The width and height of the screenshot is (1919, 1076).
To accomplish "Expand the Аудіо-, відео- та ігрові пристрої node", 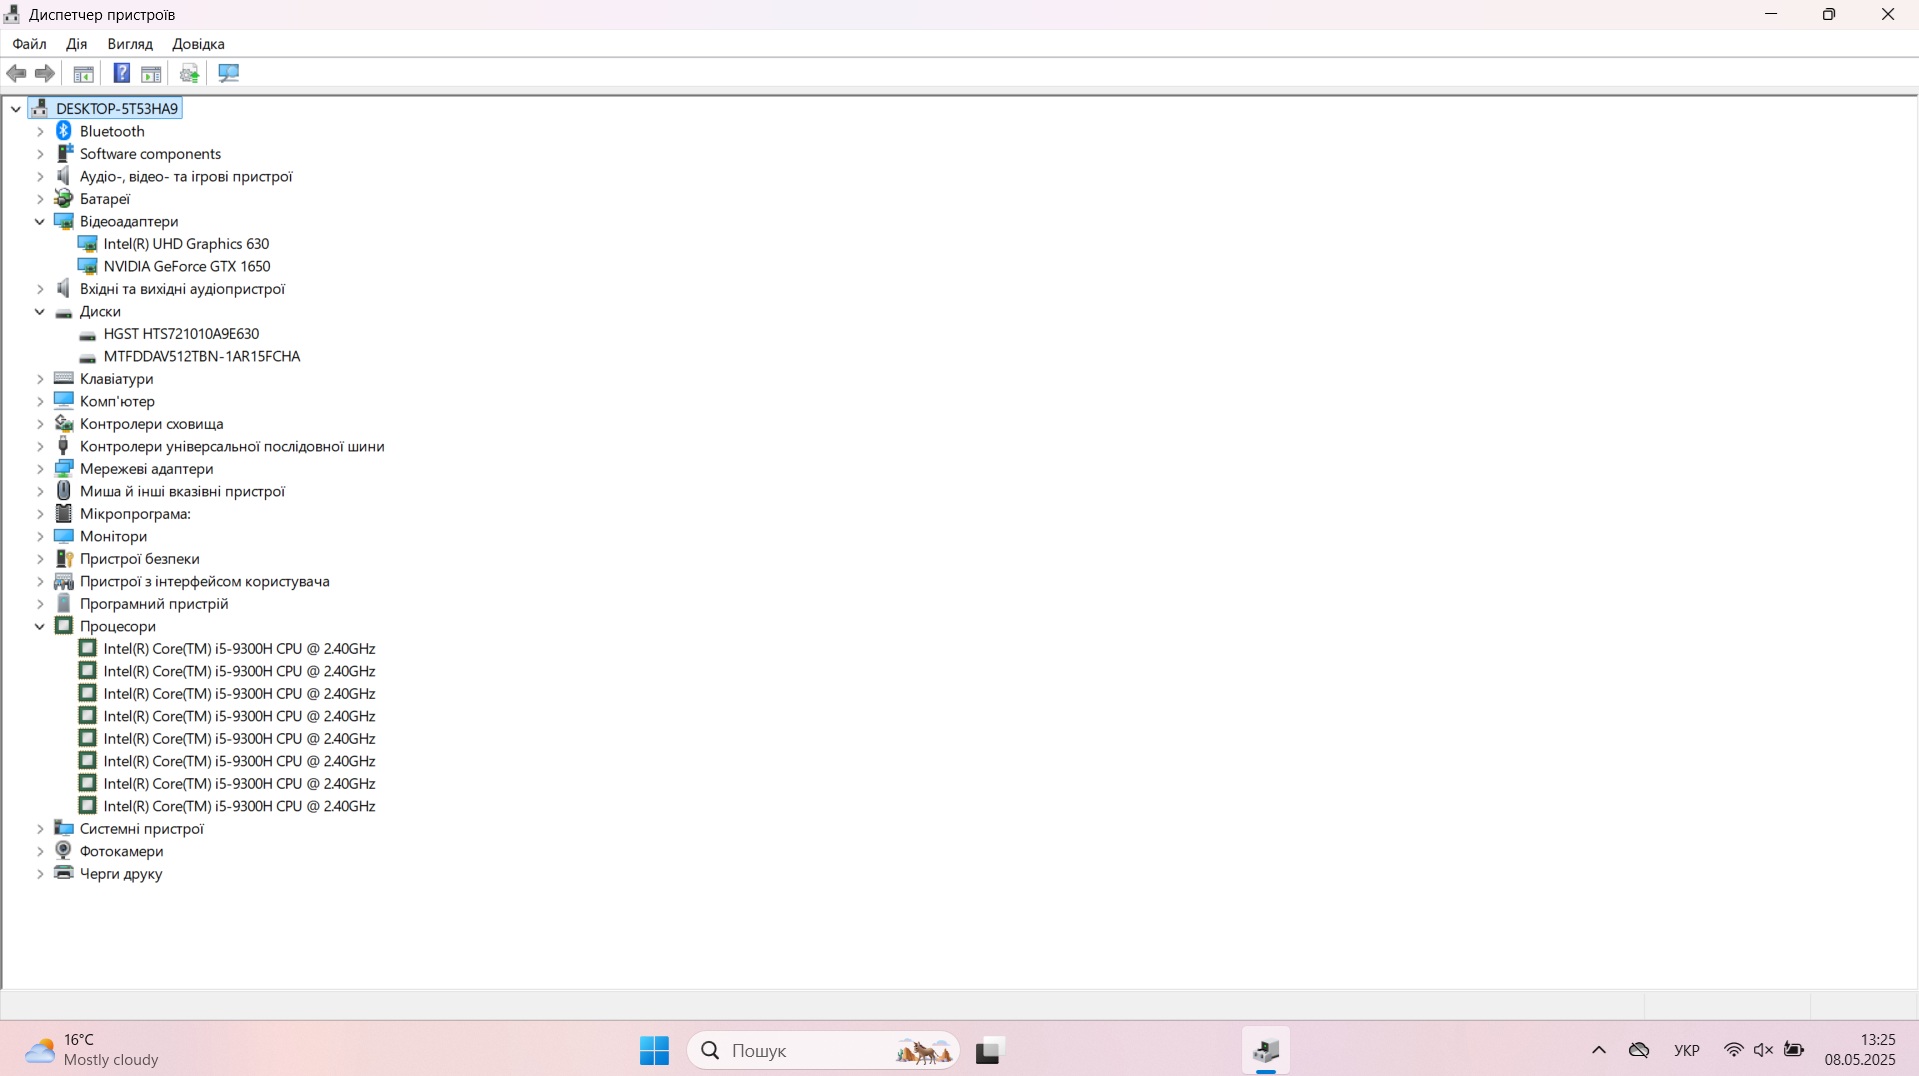I will (x=40, y=177).
